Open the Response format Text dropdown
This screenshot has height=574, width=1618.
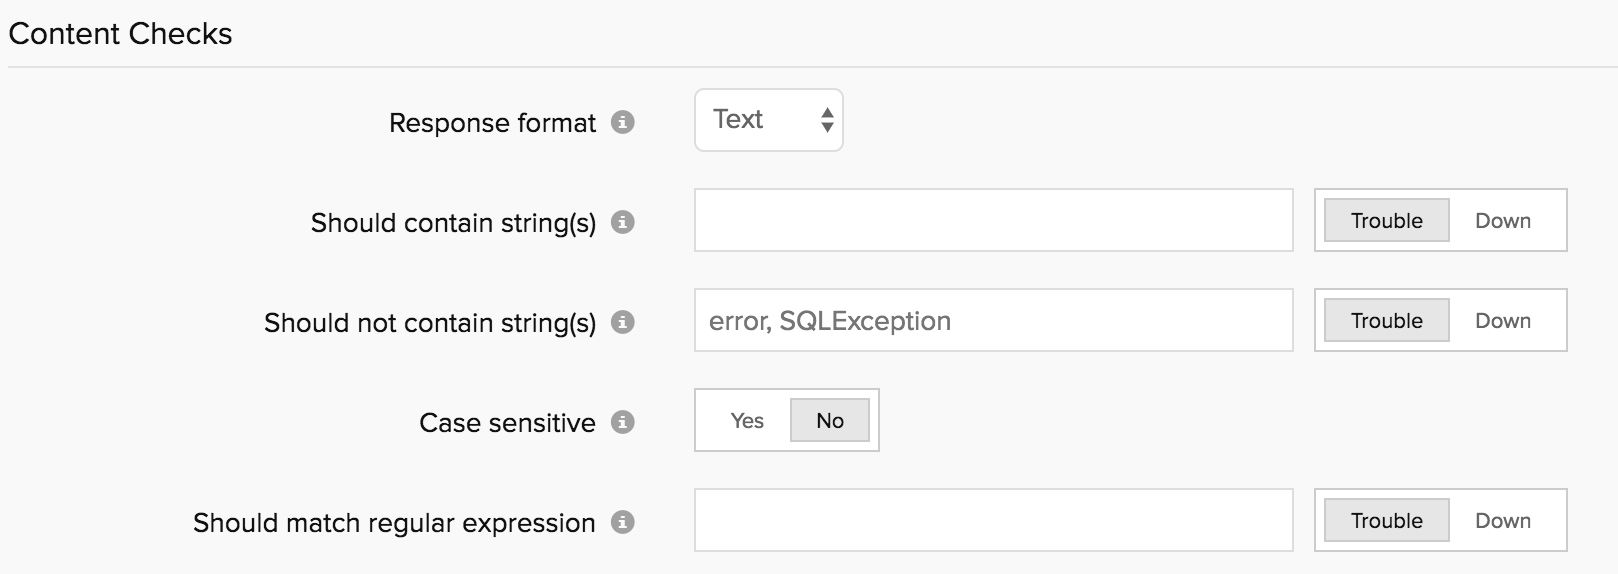click(x=768, y=120)
